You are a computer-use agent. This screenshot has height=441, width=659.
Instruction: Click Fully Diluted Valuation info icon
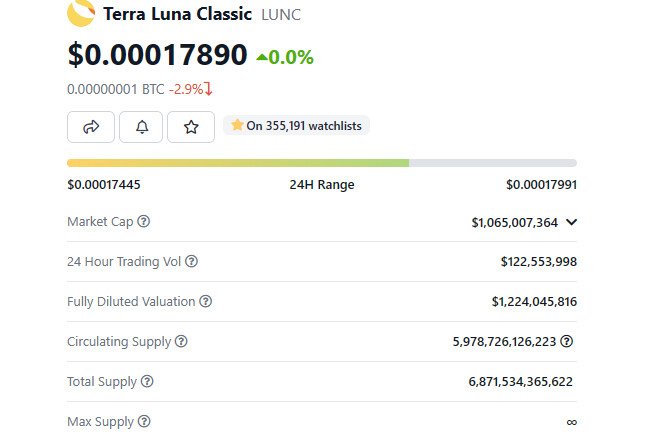(x=205, y=302)
